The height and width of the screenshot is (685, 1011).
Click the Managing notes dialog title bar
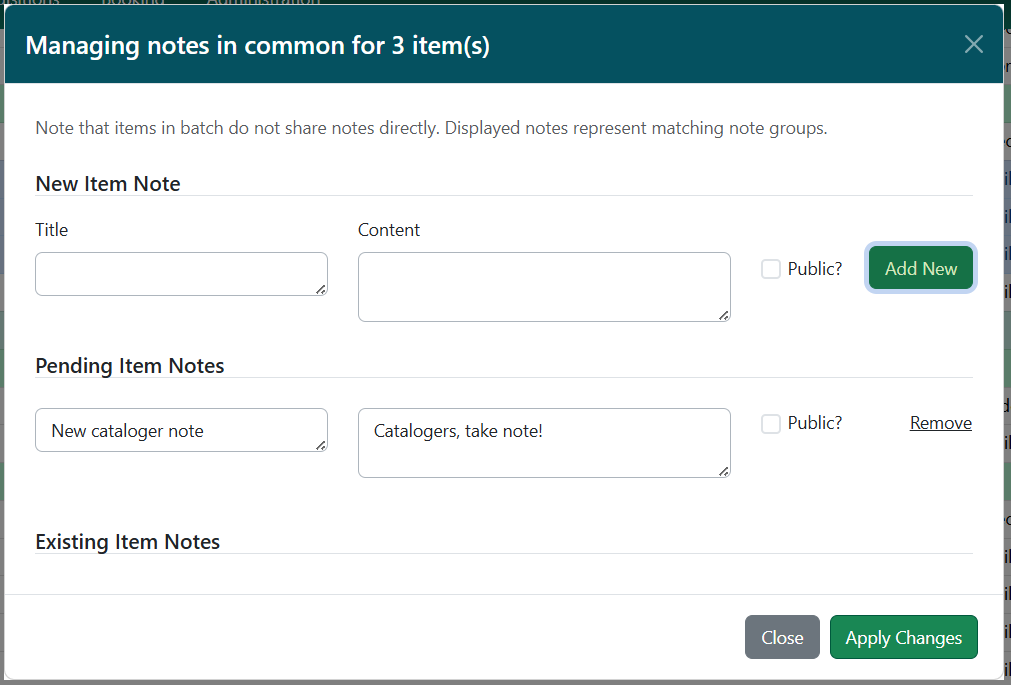point(259,45)
